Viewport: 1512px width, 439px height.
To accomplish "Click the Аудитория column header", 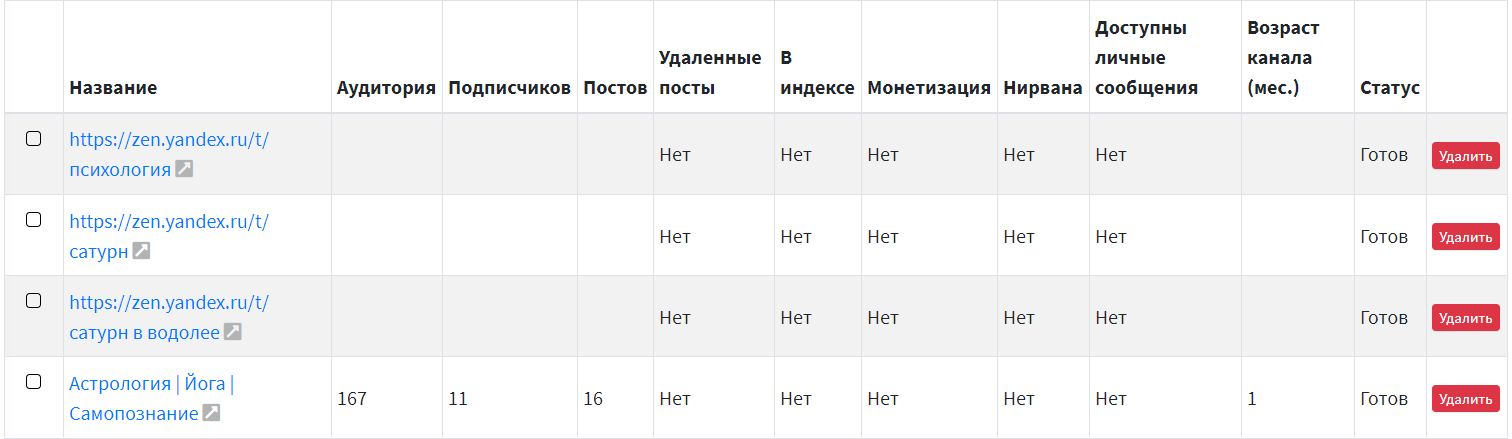I will (386, 88).
